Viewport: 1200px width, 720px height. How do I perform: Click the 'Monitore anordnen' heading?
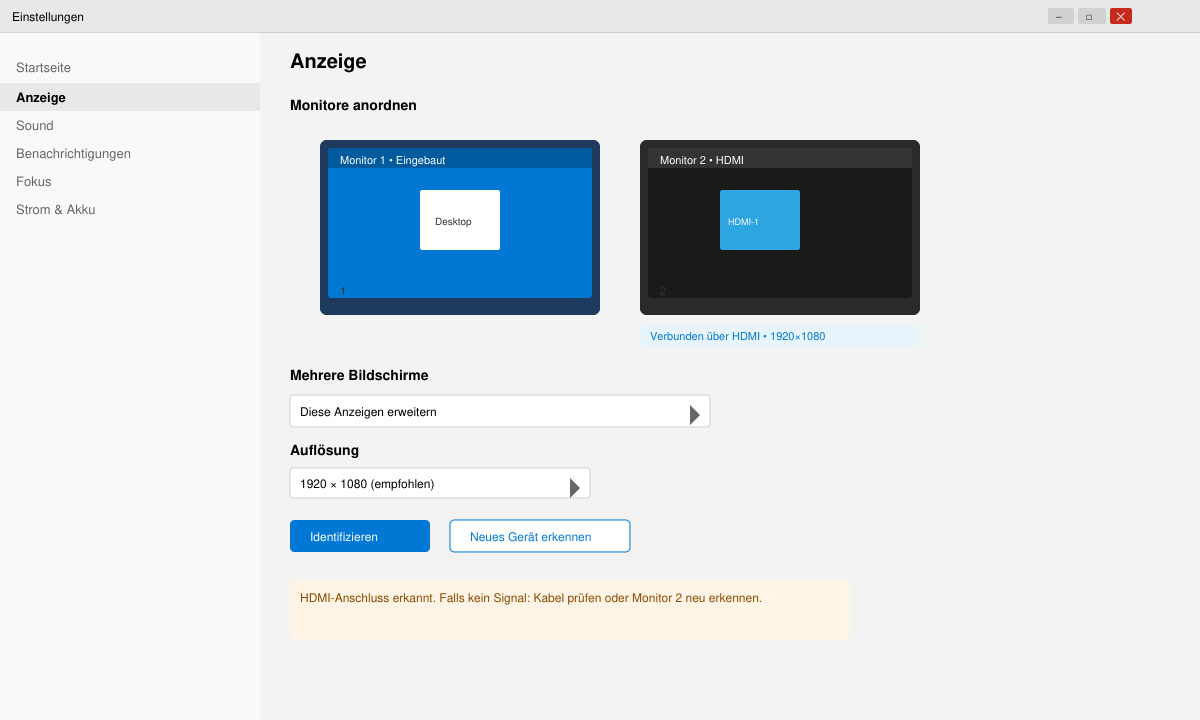(353, 105)
